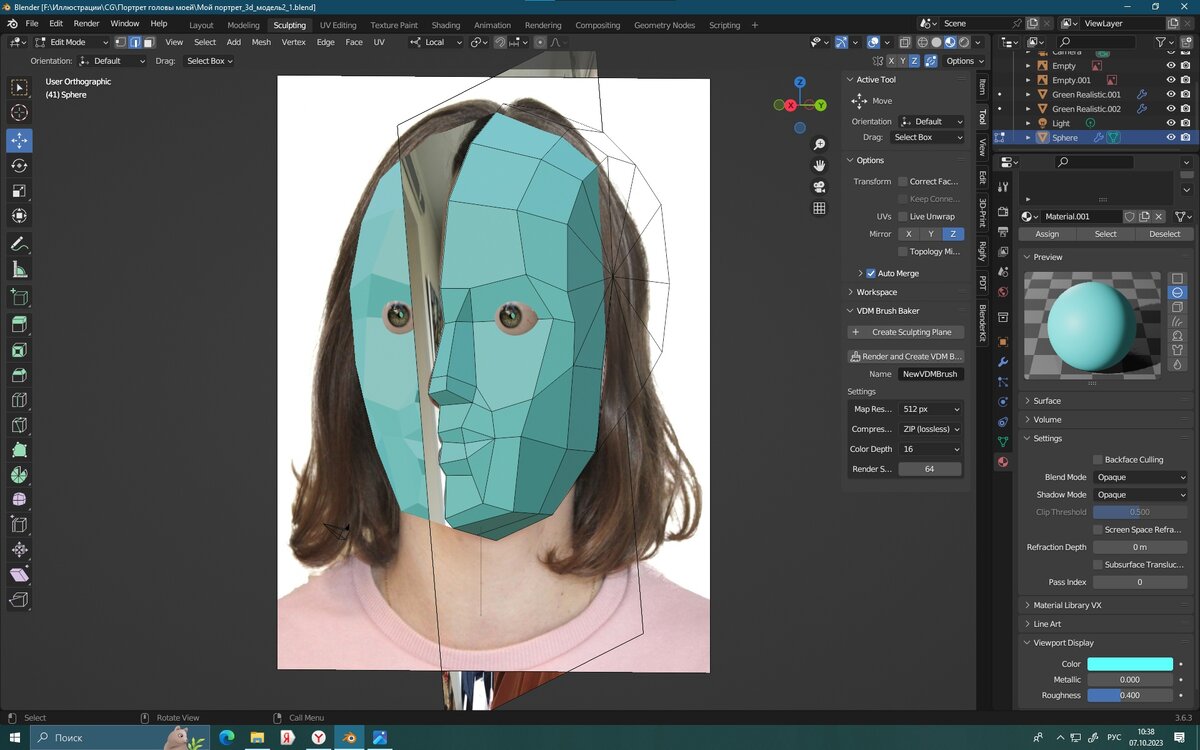Image resolution: width=1200 pixels, height=750 pixels.
Task: Enable Backface Culling checkbox
Action: (1098, 460)
